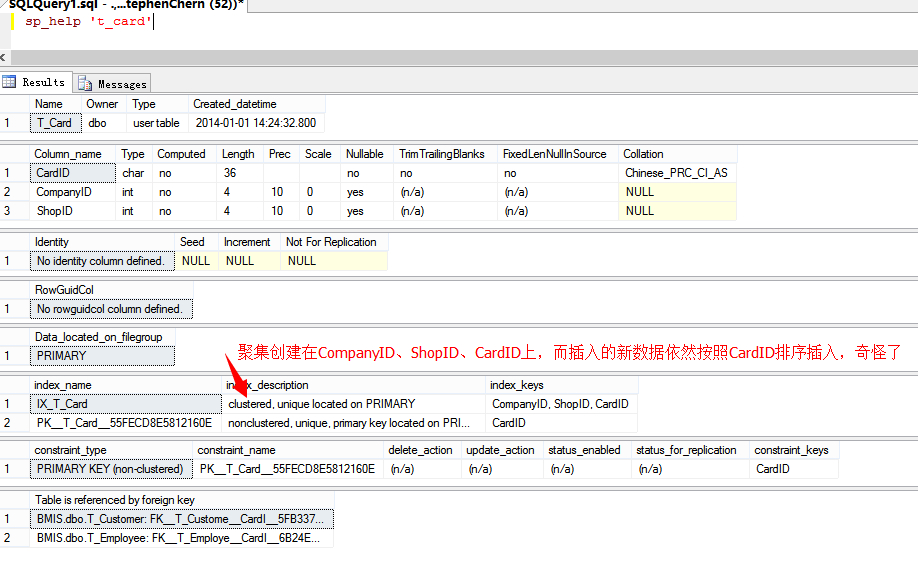The width and height of the screenshot is (918, 588).
Task: Click the Created_datetime column header
Action: 235,104
